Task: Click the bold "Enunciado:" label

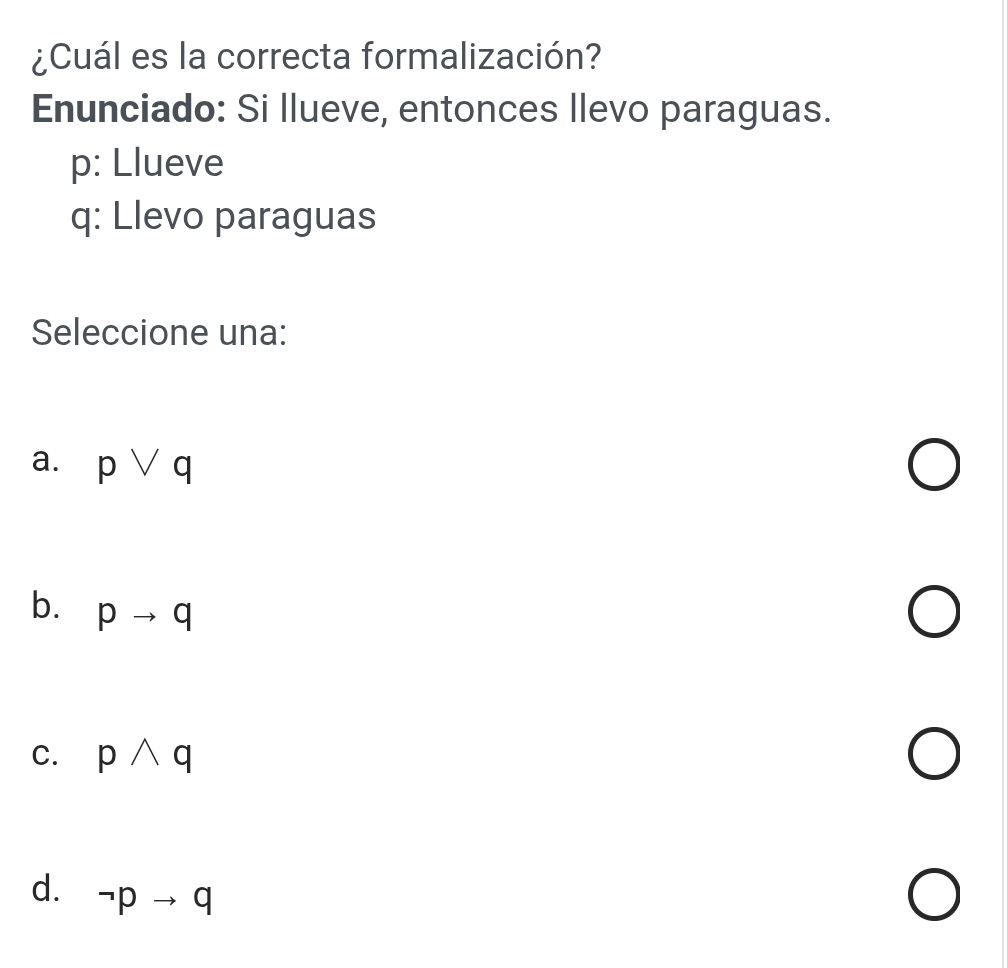Action: pos(129,109)
